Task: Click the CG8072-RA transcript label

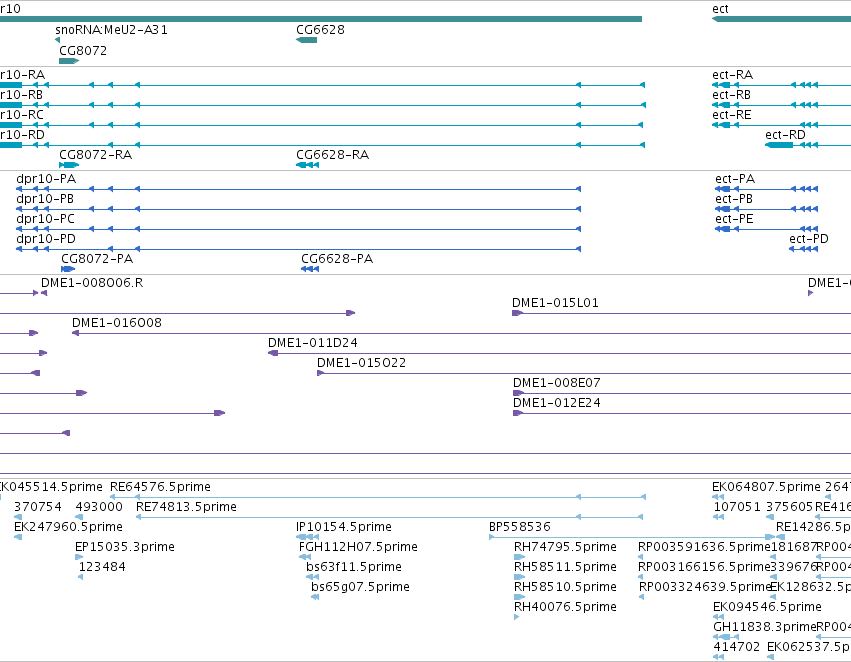Action: pos(96,155)
